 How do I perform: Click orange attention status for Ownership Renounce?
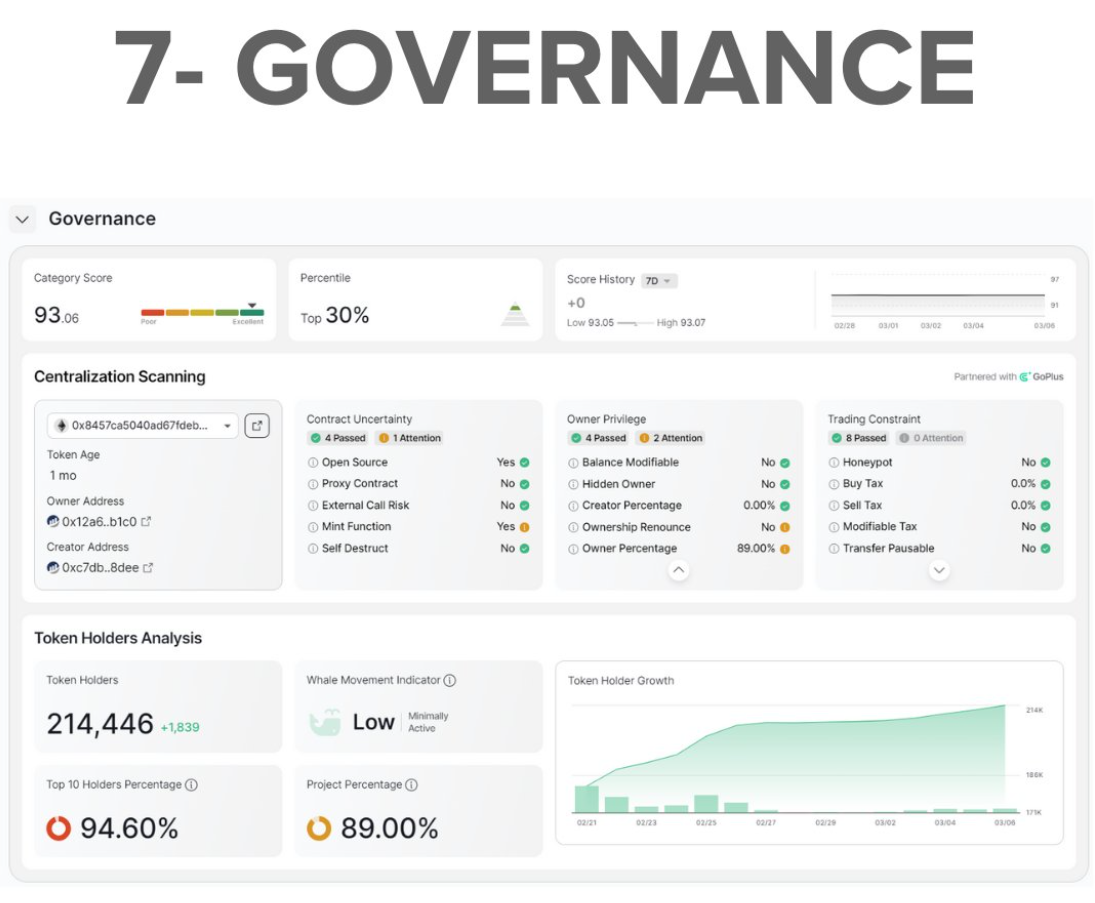pos(785,527)
